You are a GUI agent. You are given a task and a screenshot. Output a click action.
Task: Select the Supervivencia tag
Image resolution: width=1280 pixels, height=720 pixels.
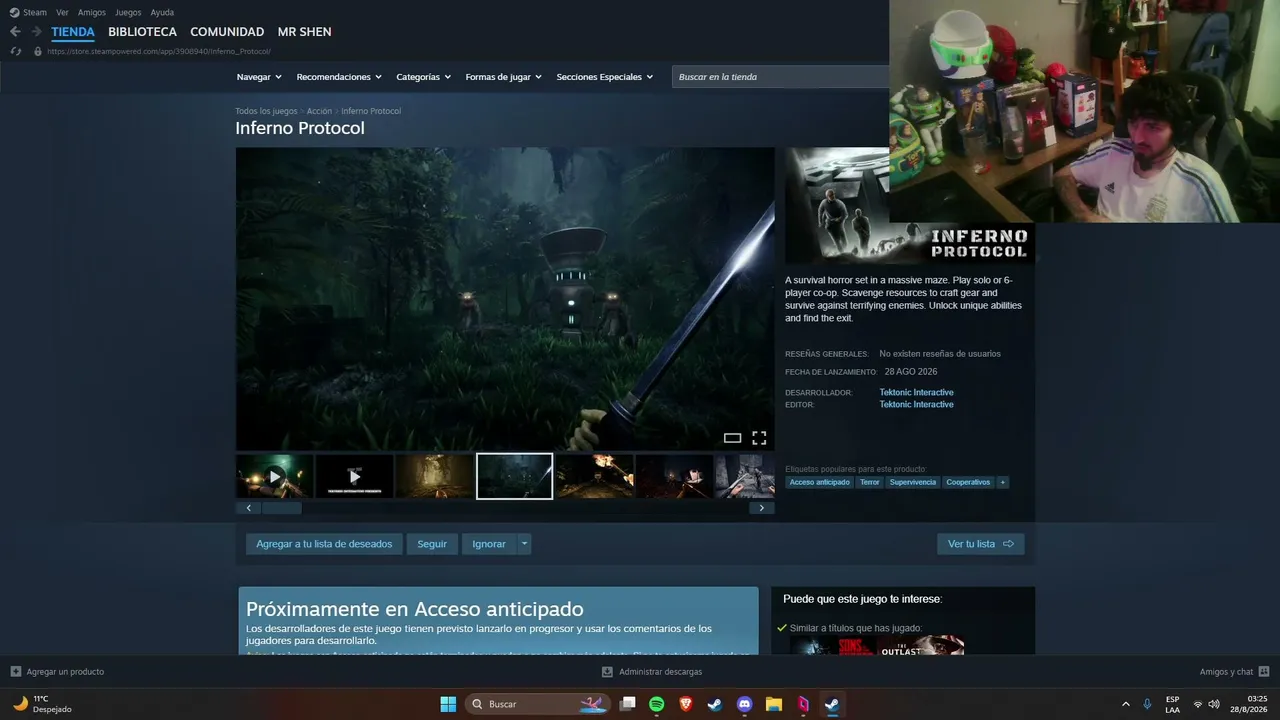pyautogui.click(x=913, y=482)
